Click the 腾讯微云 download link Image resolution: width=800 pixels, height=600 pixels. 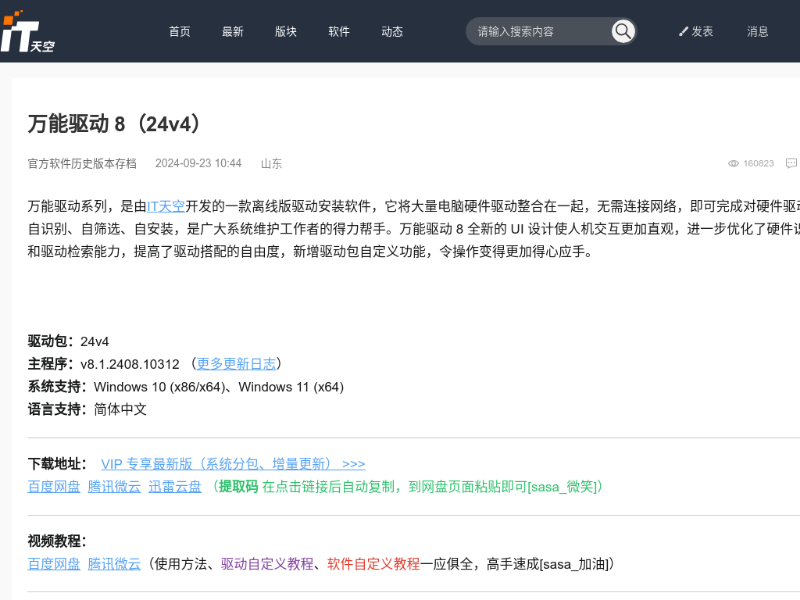(114, 487)
